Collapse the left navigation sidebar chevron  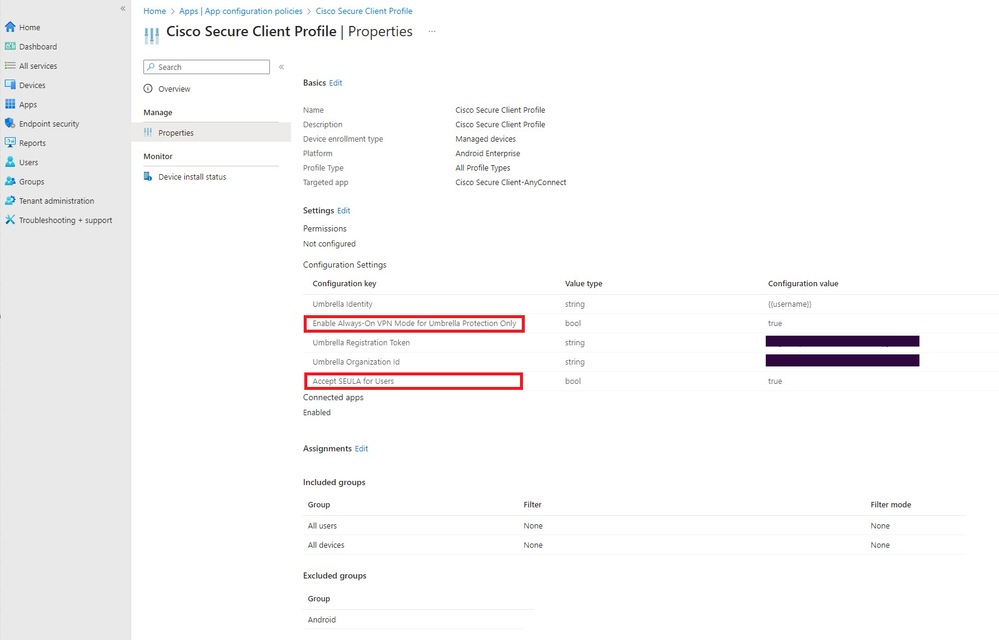(123, 8)
